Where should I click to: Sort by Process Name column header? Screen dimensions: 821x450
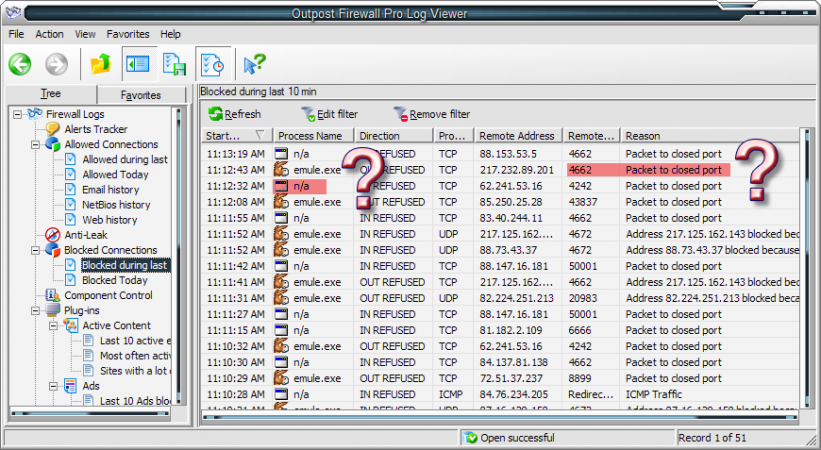click(313, 136)
